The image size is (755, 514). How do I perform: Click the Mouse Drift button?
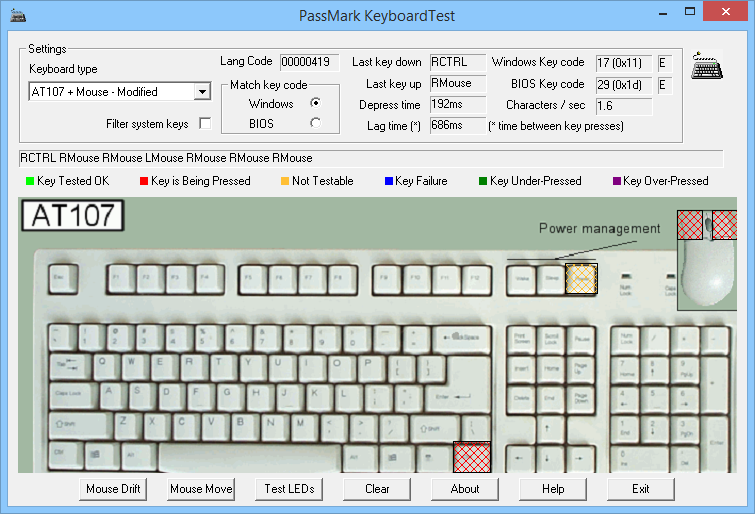113,489
